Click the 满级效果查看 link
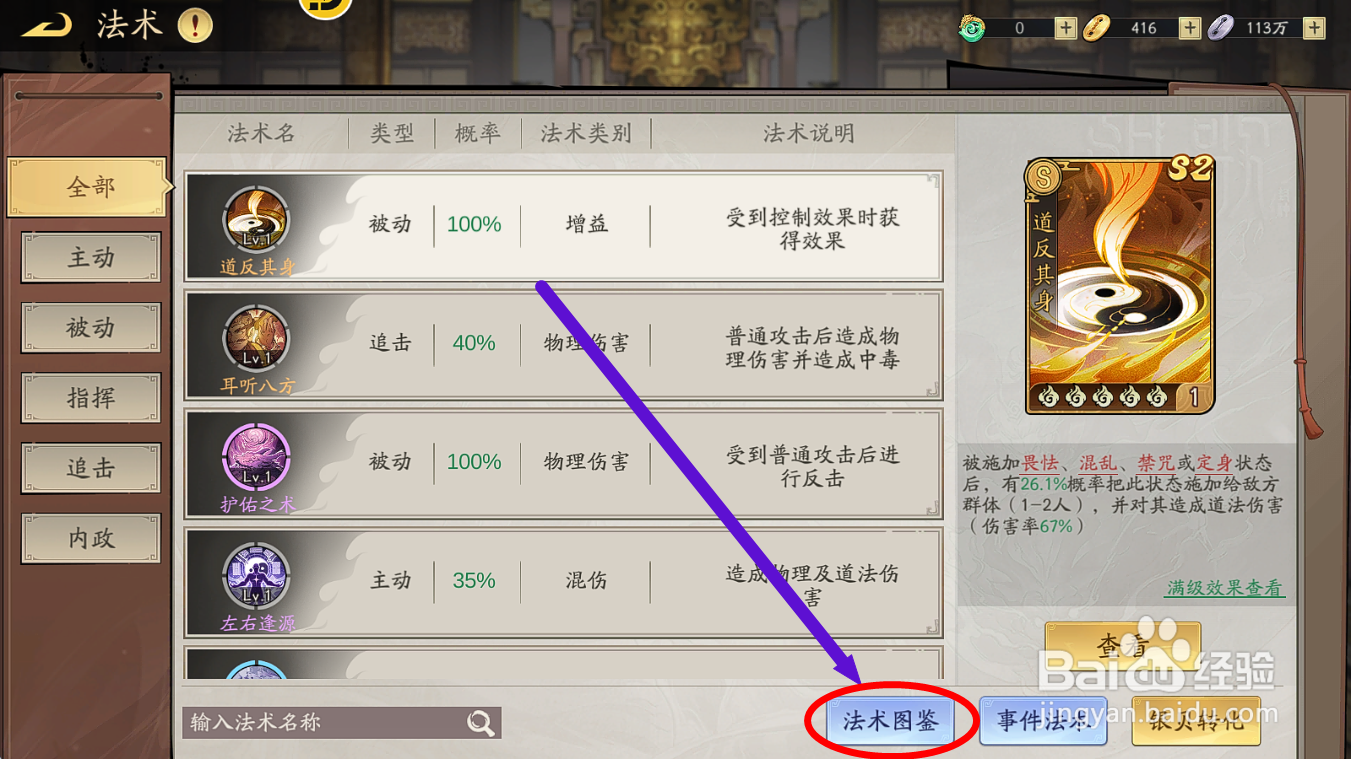 [x=1225, y=588]
